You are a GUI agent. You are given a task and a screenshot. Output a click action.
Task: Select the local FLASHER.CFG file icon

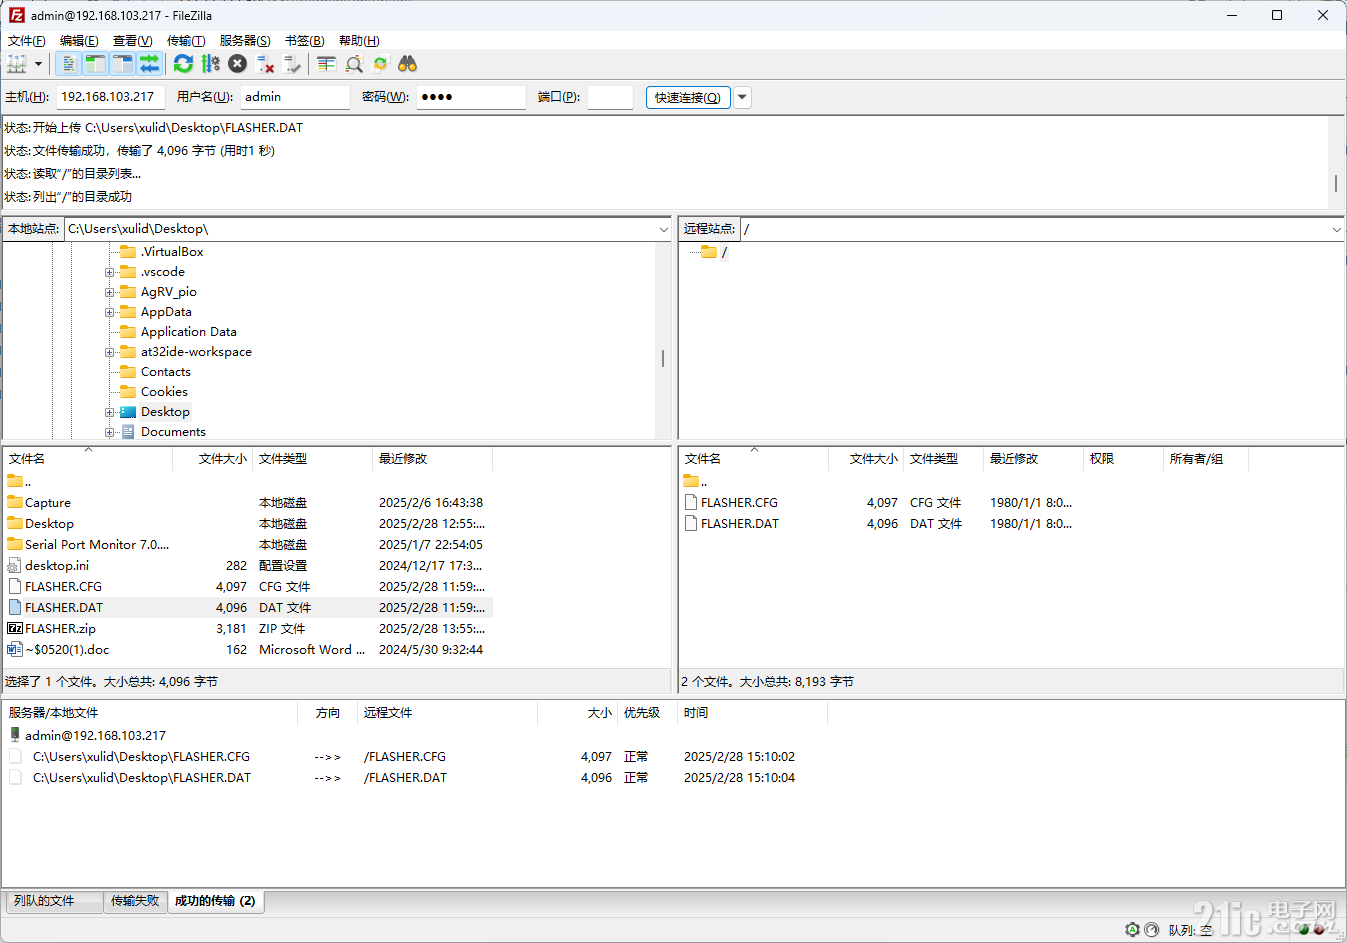click(x=15, y=586)
